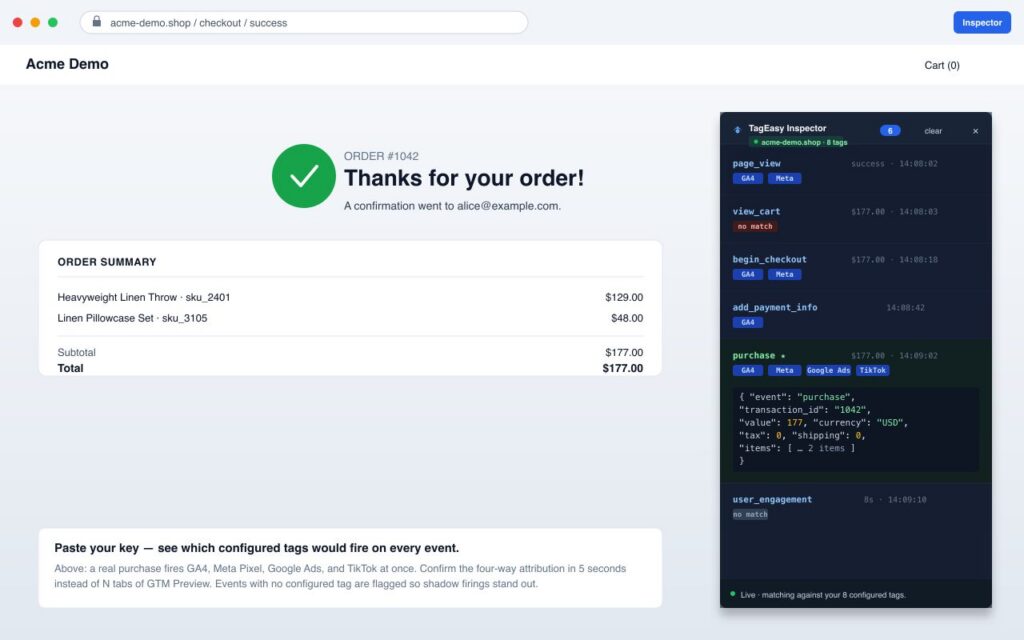Click the 'Paste your key' heading
1024x640 pixels.
click(x=257, y=548)
